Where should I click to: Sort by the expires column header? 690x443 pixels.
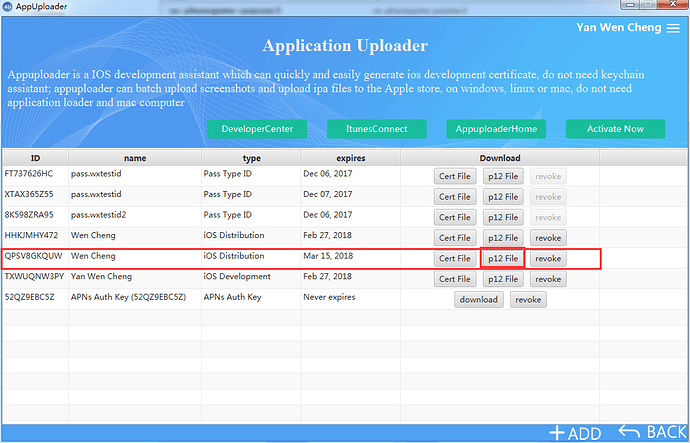tap(350, 158)
